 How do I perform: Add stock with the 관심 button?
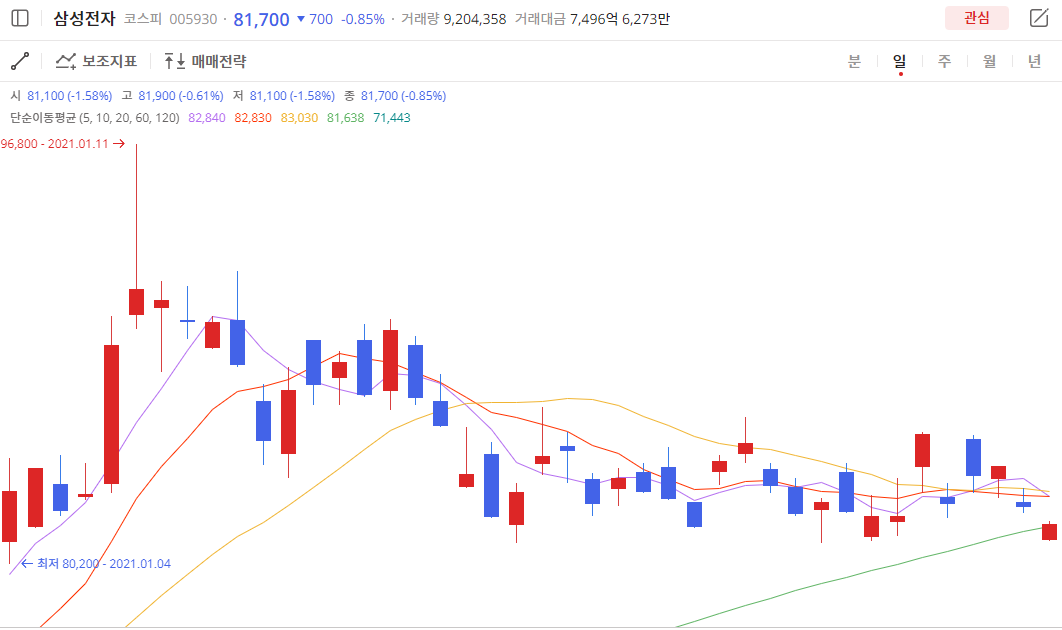(x=977, y=18)
